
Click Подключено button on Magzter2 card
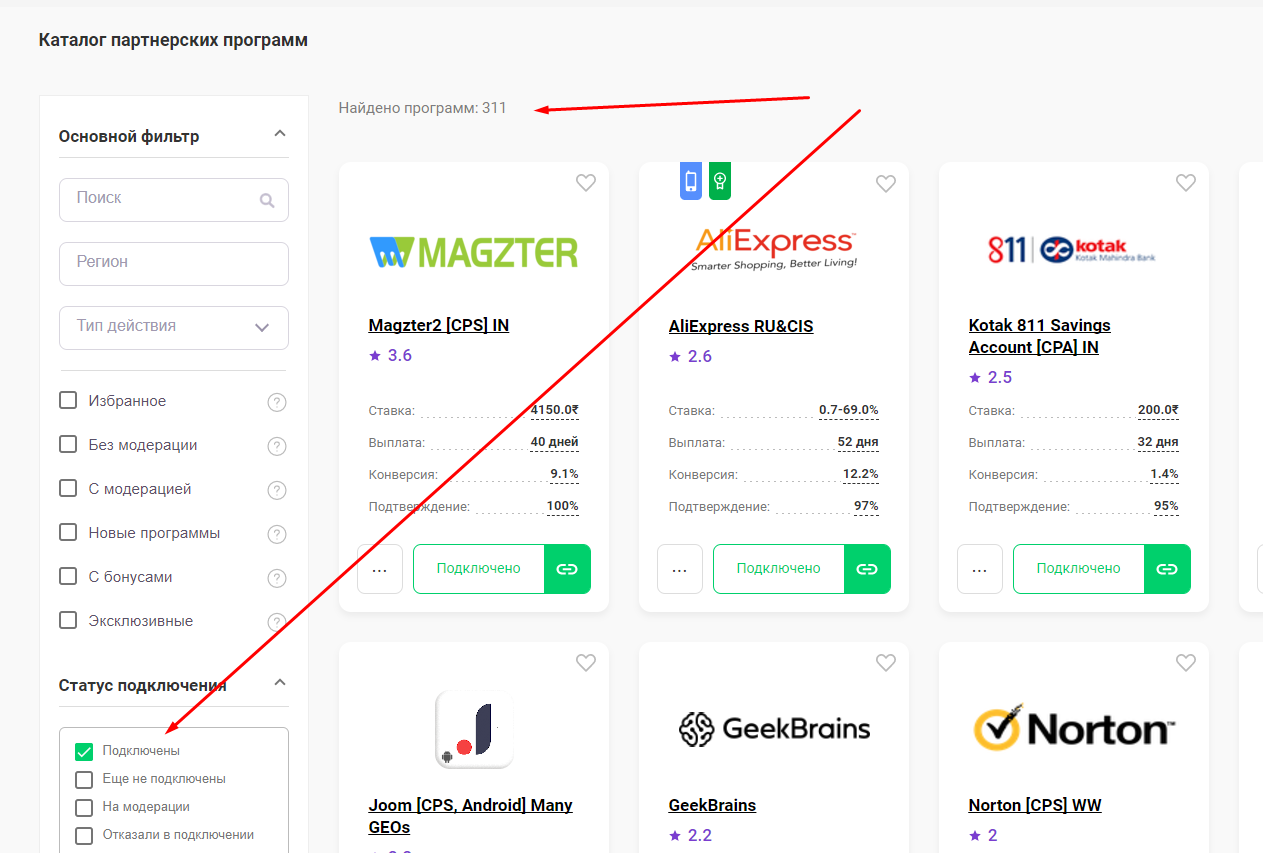tap(479, 569)
